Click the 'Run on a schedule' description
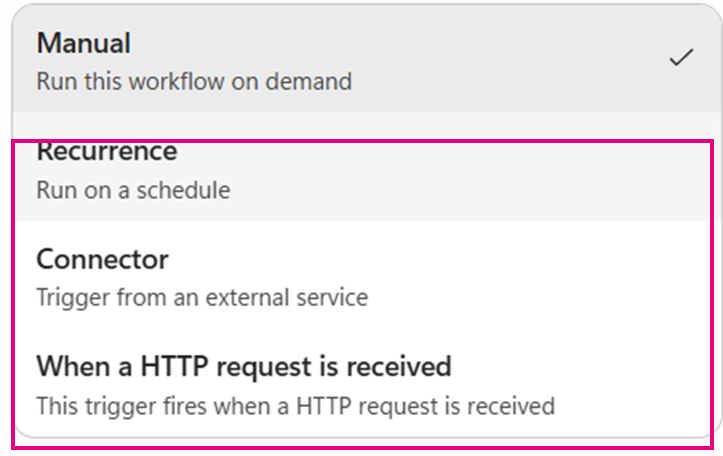 pos(133,190)
